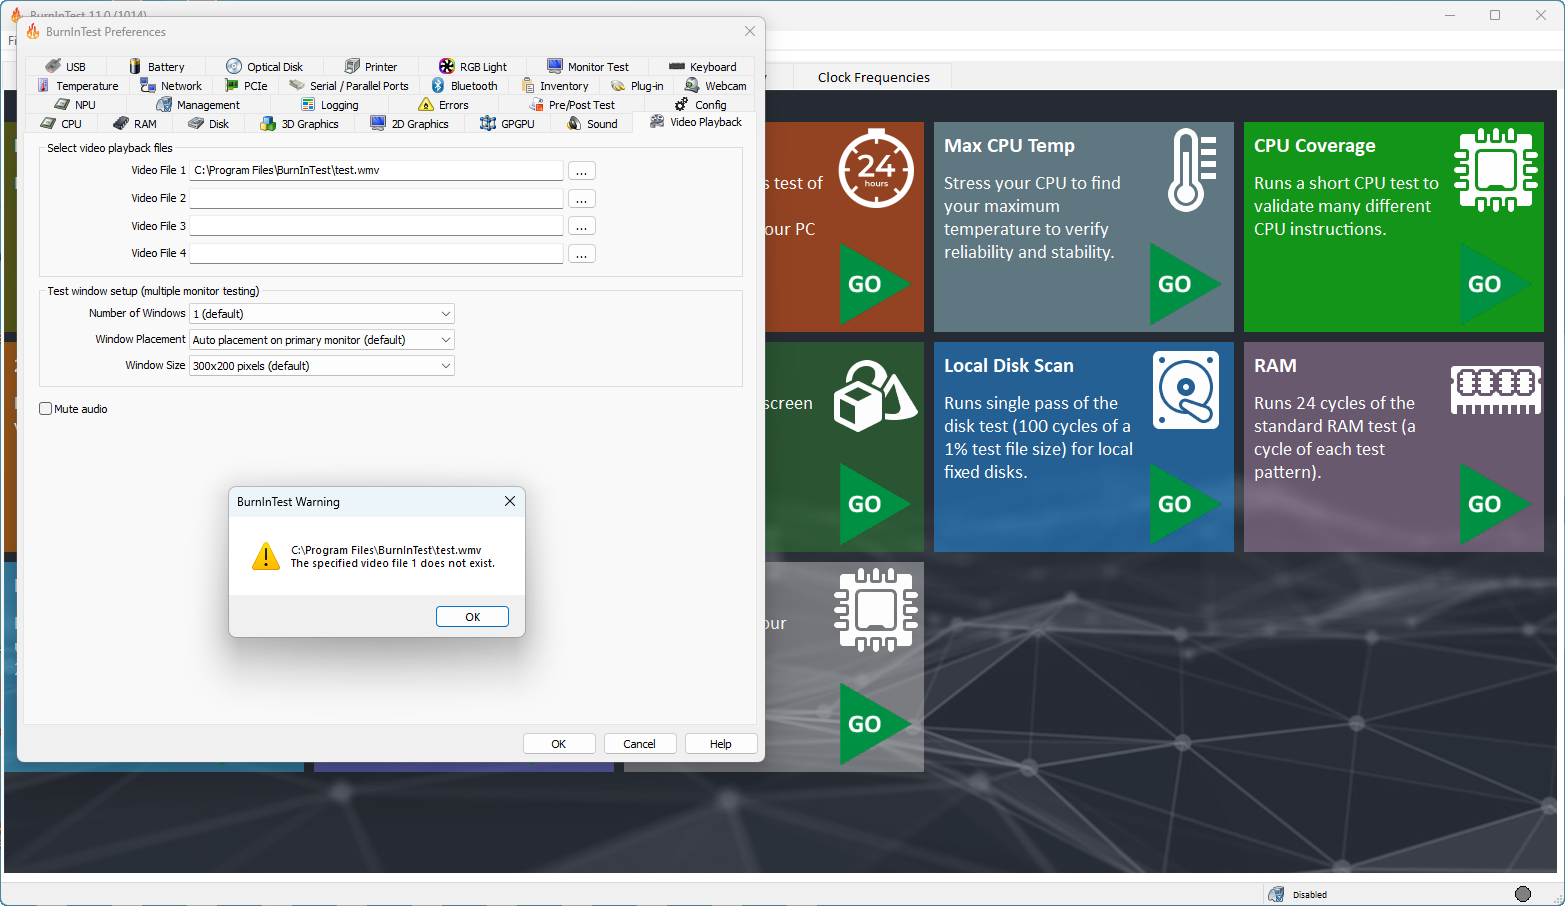
Task: Open the Clock Frequencies tab in main window
Action: click(873, 77)
